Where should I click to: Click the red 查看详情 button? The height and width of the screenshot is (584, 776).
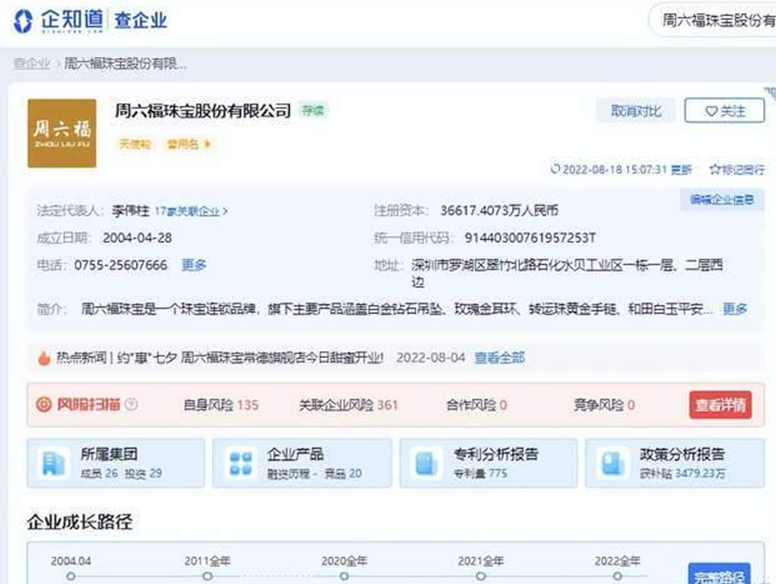720,405
